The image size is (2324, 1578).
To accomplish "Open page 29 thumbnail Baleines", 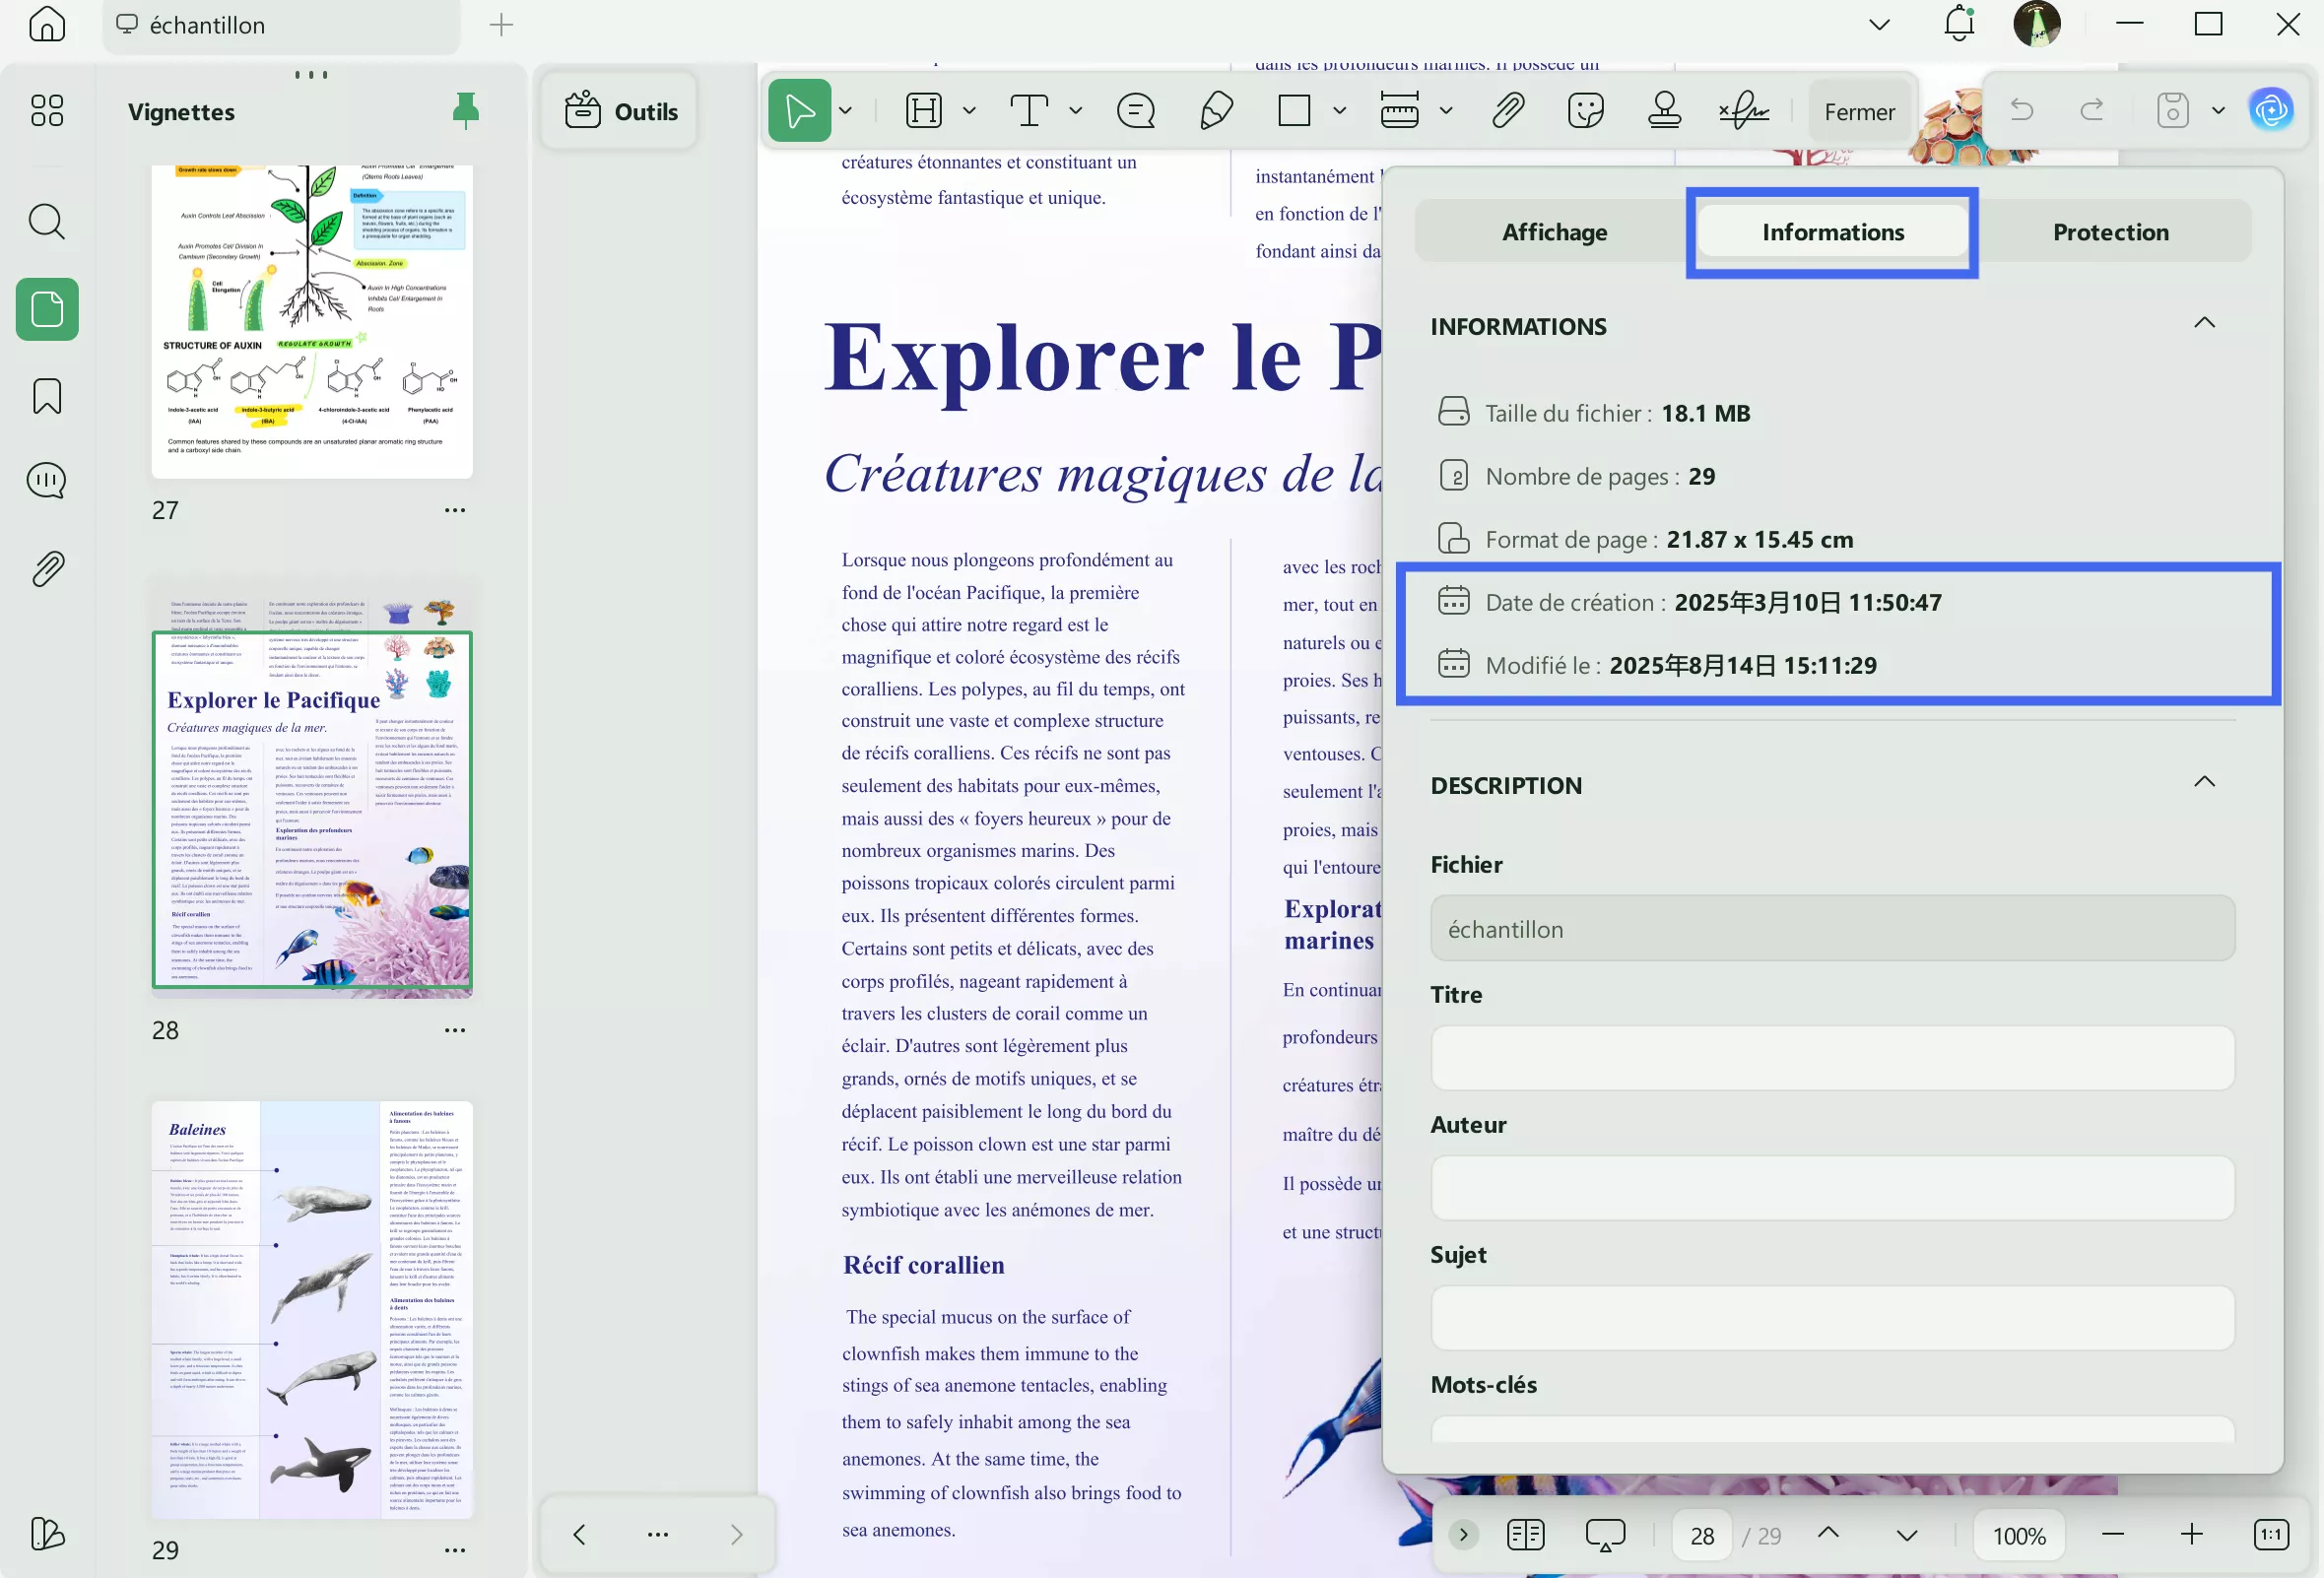I will (311, 1310).
